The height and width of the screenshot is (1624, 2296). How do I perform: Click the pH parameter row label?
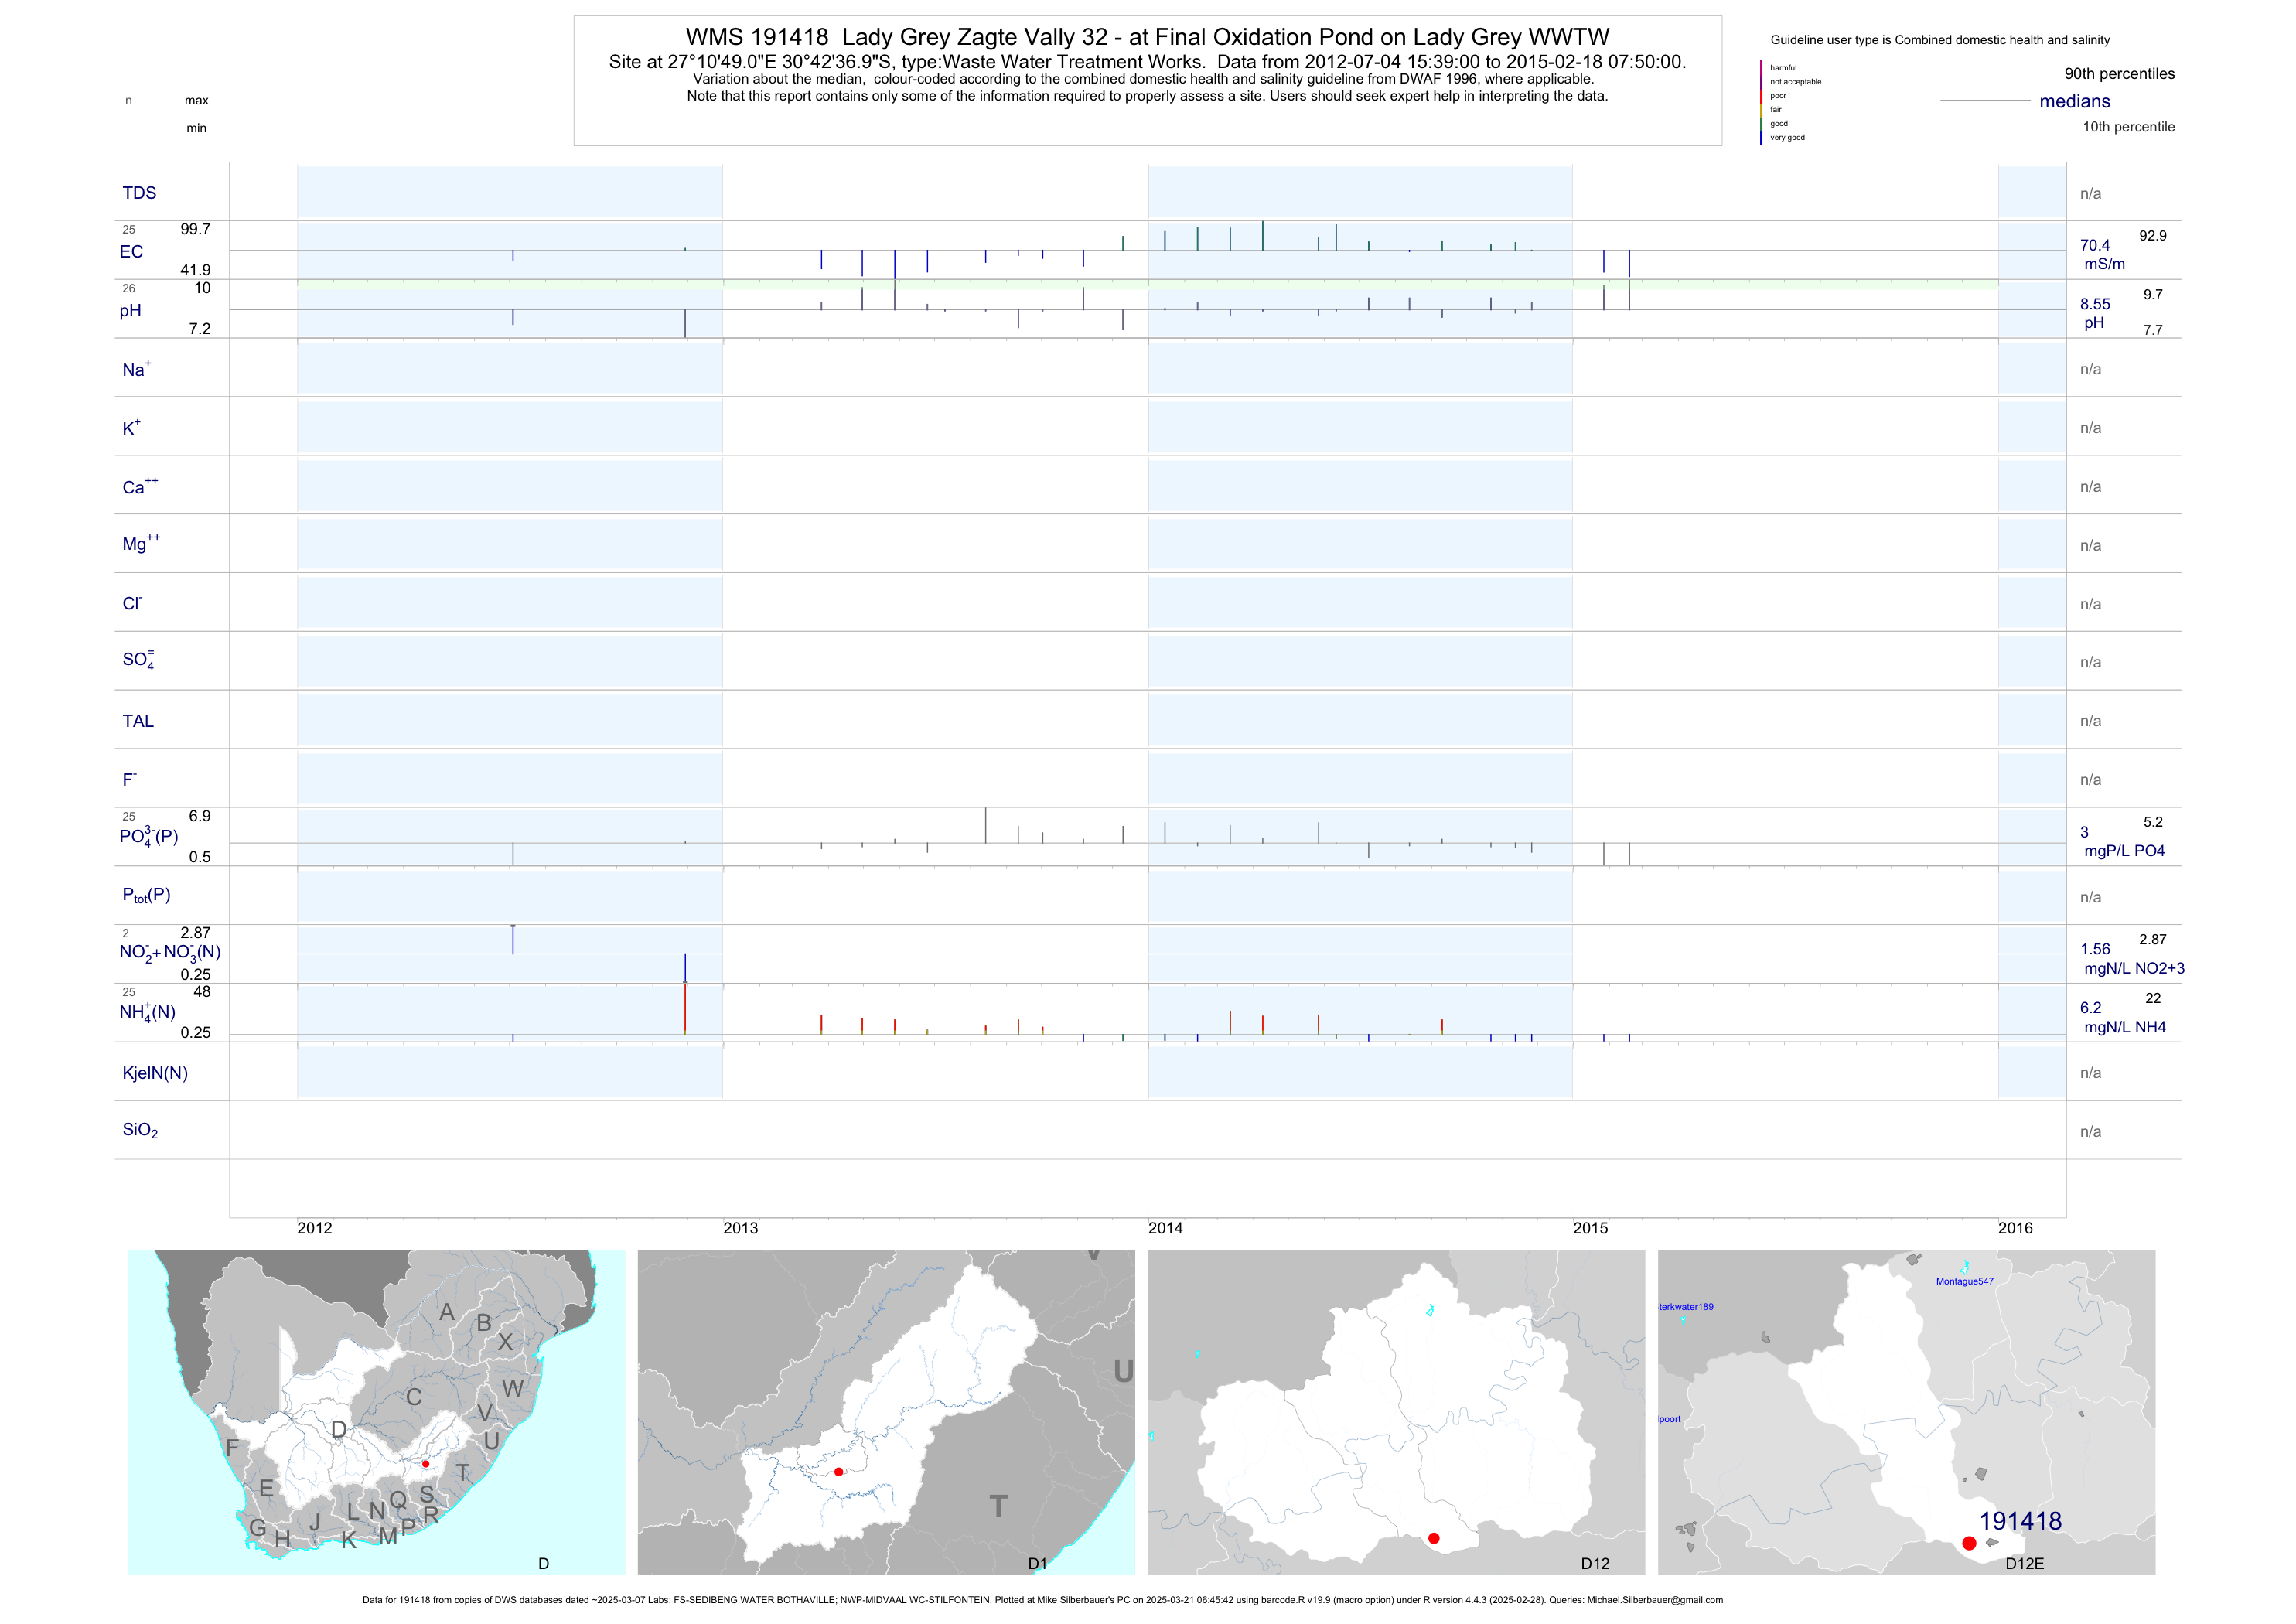(130, 311)
